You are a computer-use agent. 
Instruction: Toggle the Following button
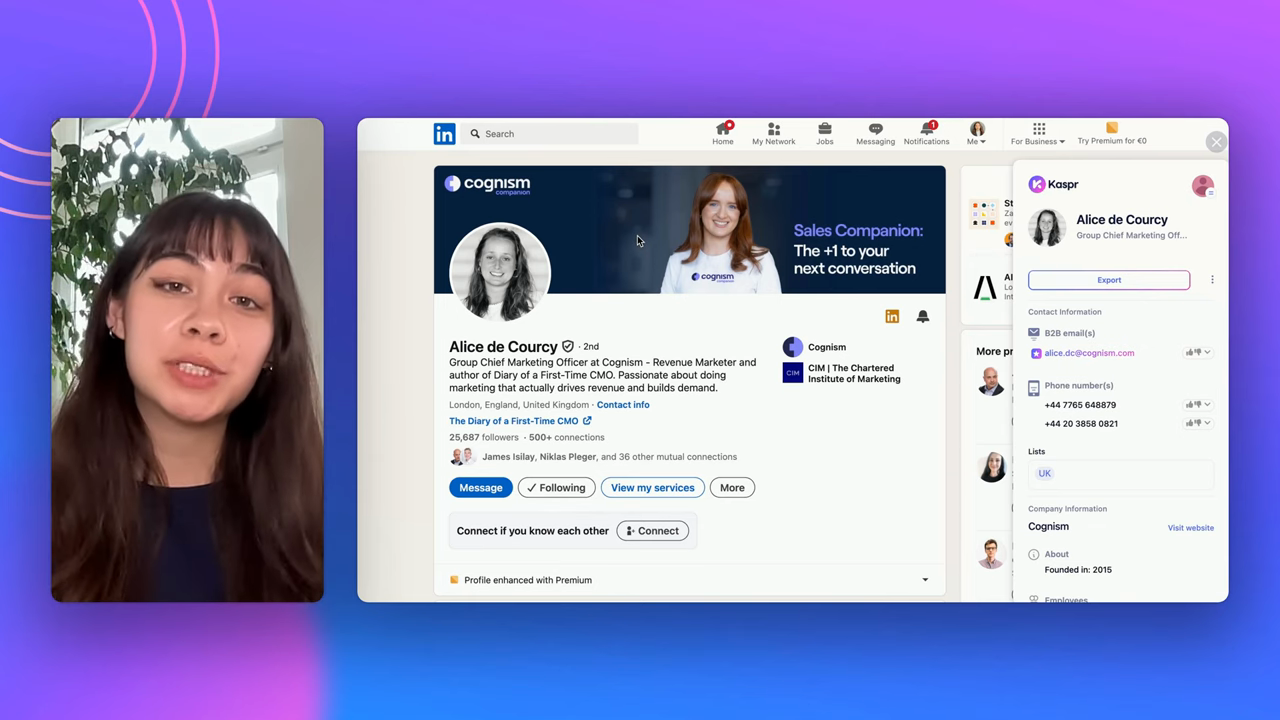(557, 488)
